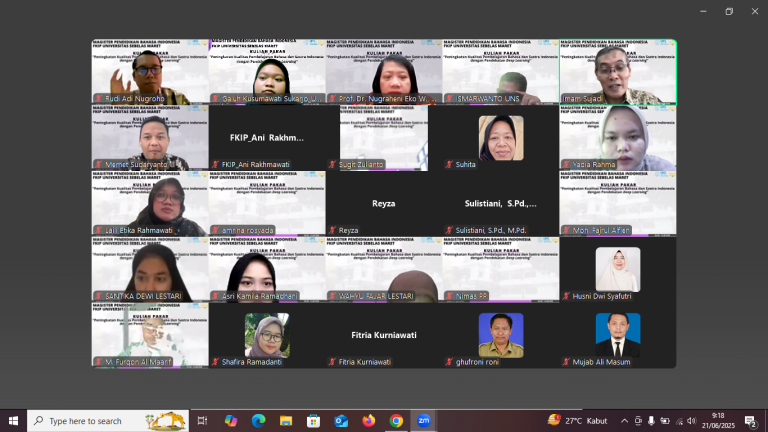Click the Zoom icon in the taskbar
The width and height of the screenshot is (768, 432).
(x=424, y=421)
